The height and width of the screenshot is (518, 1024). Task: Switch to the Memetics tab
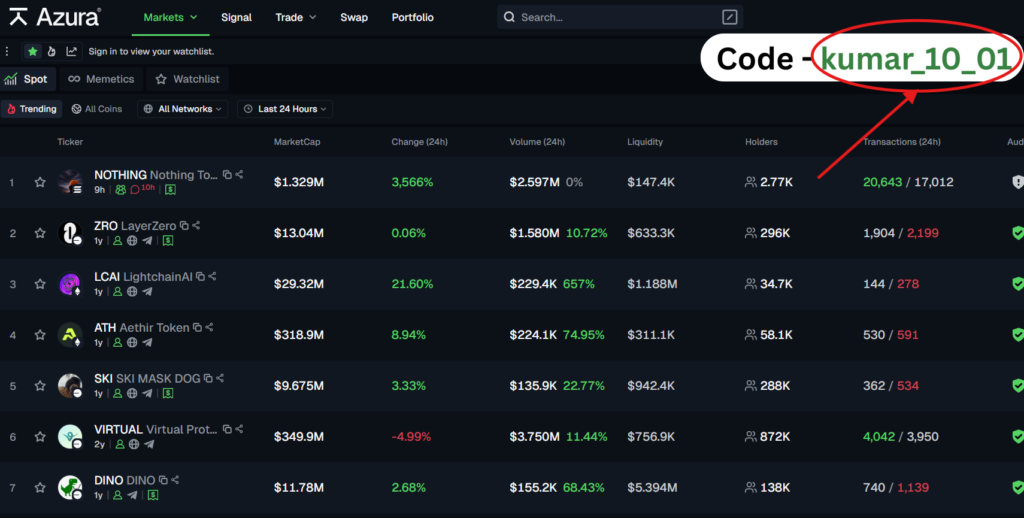point(101,79)
